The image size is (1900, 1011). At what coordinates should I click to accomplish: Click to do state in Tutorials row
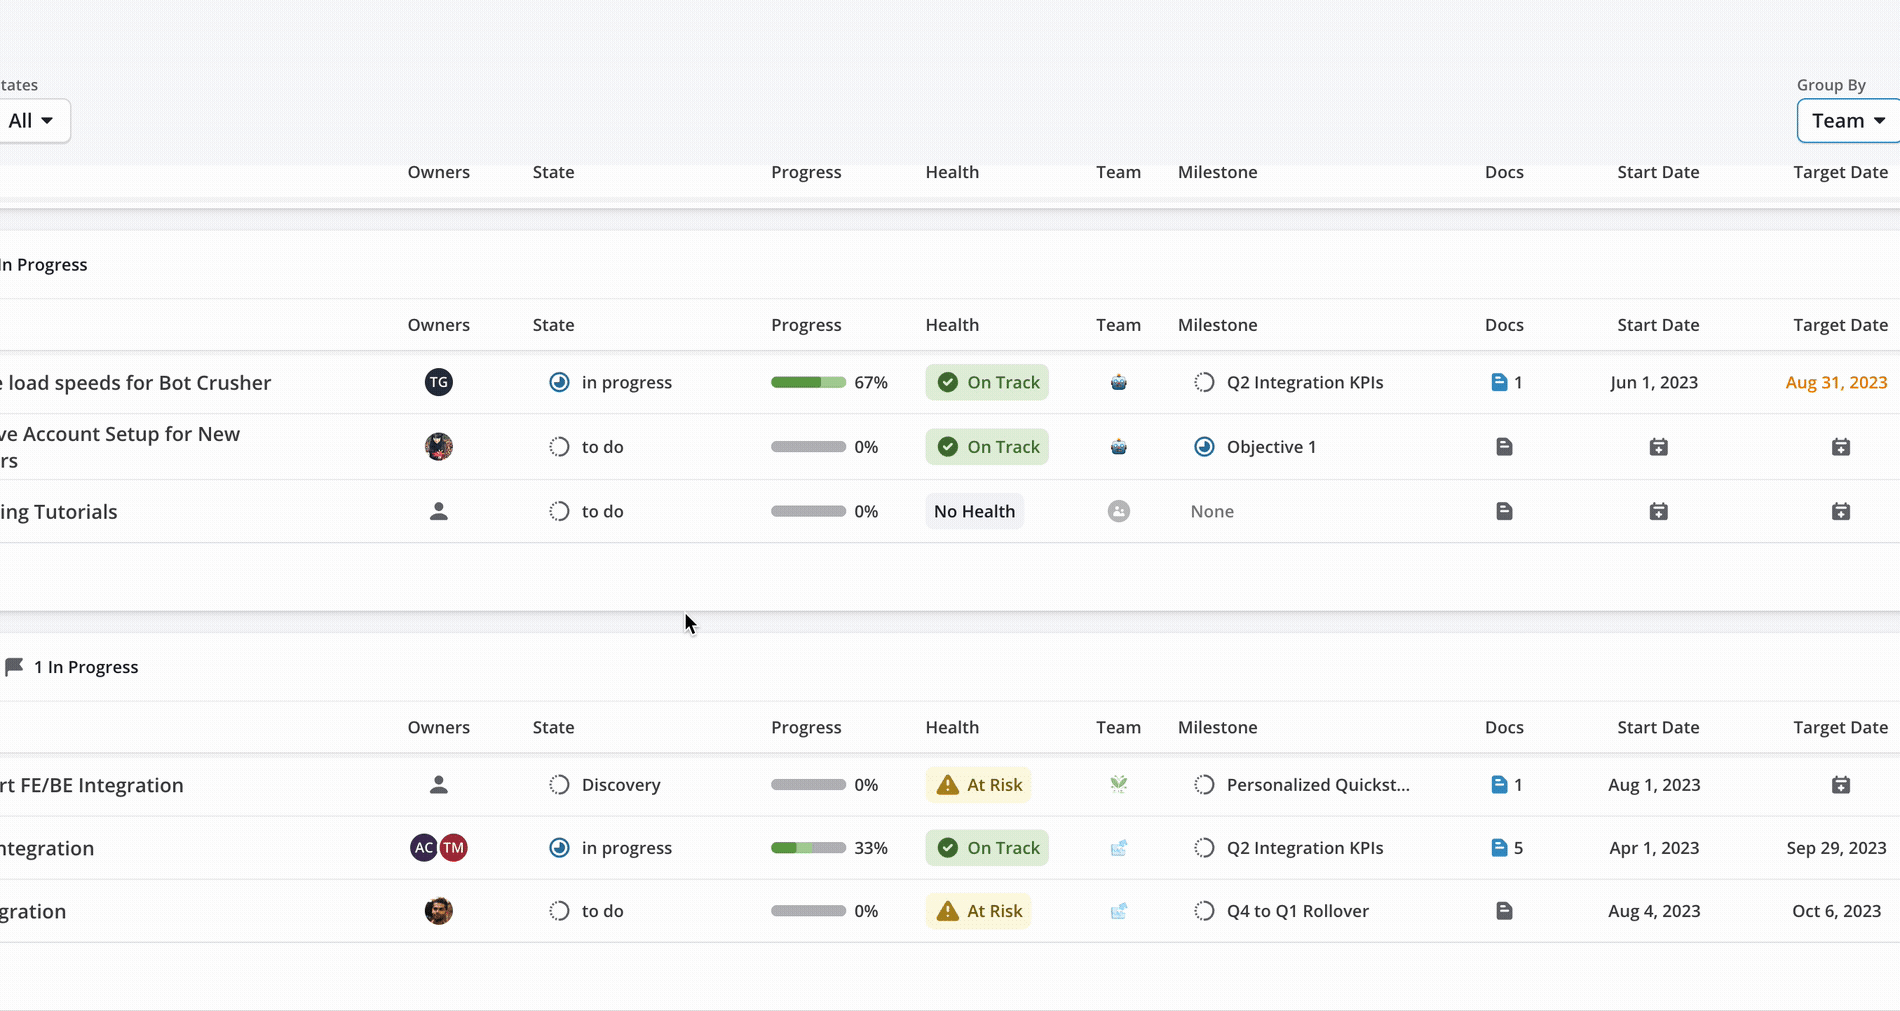[x=587, y=511]
